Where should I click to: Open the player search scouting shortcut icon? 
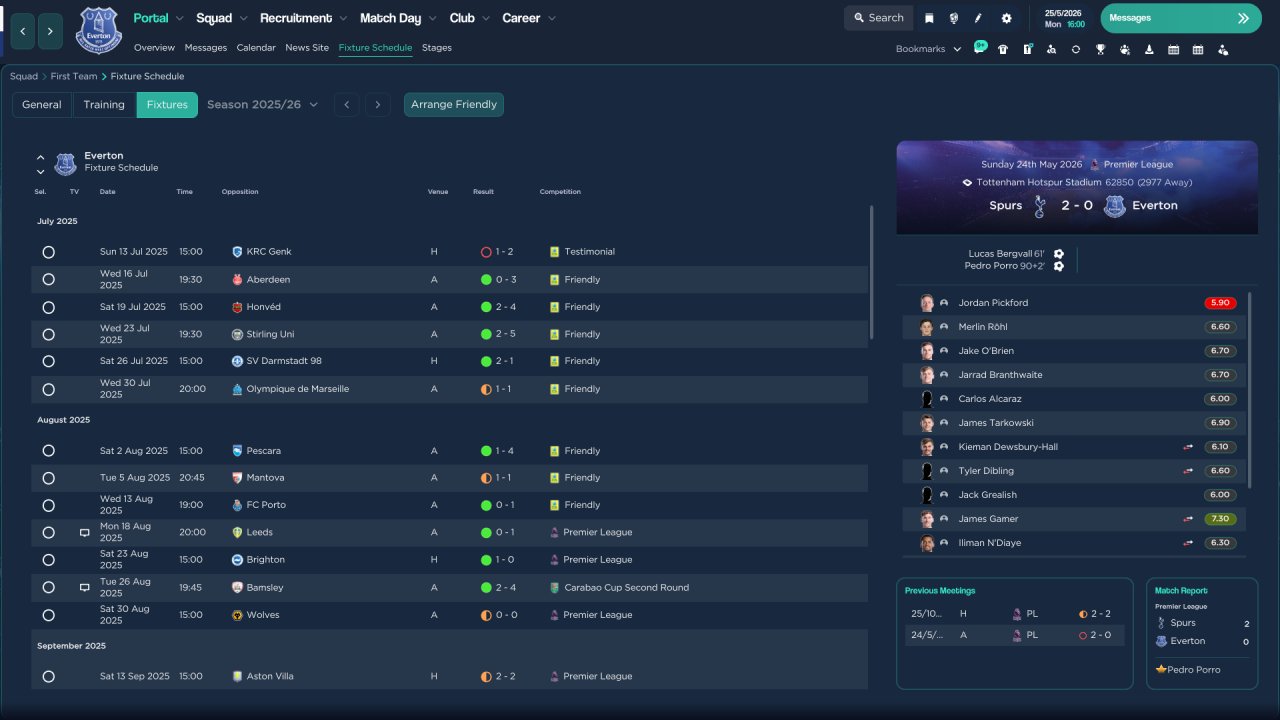tap(1051, 49)
